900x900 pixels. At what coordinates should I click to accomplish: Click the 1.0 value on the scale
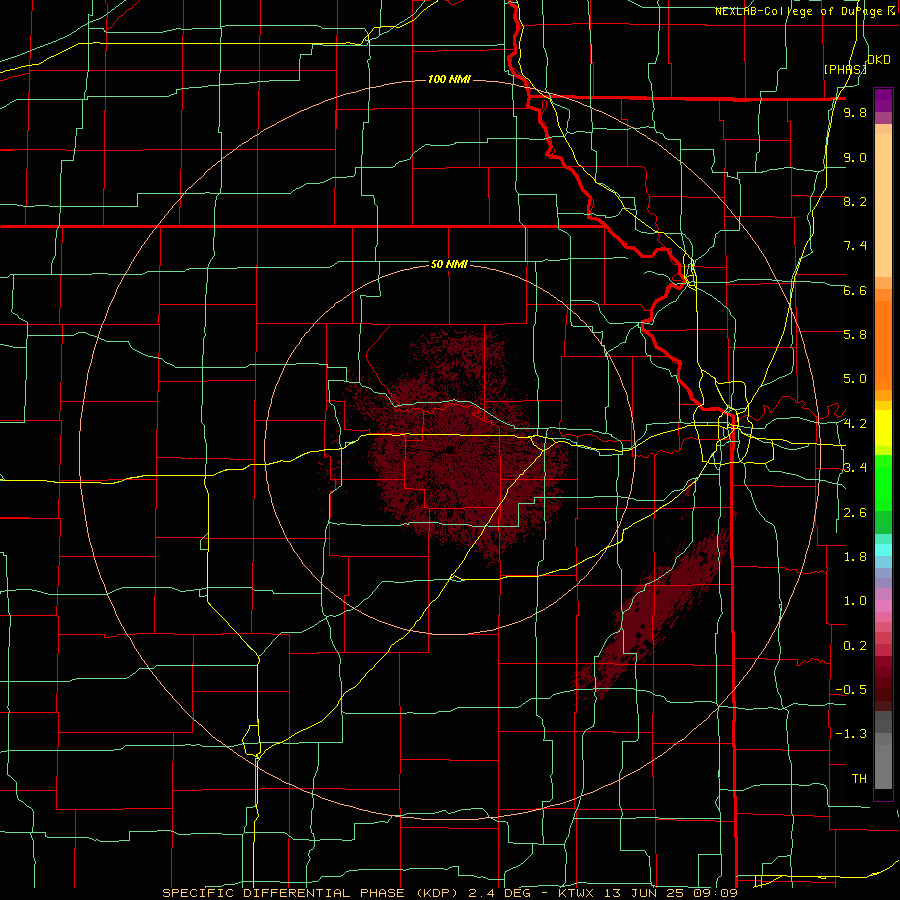[x=855, y=601]
